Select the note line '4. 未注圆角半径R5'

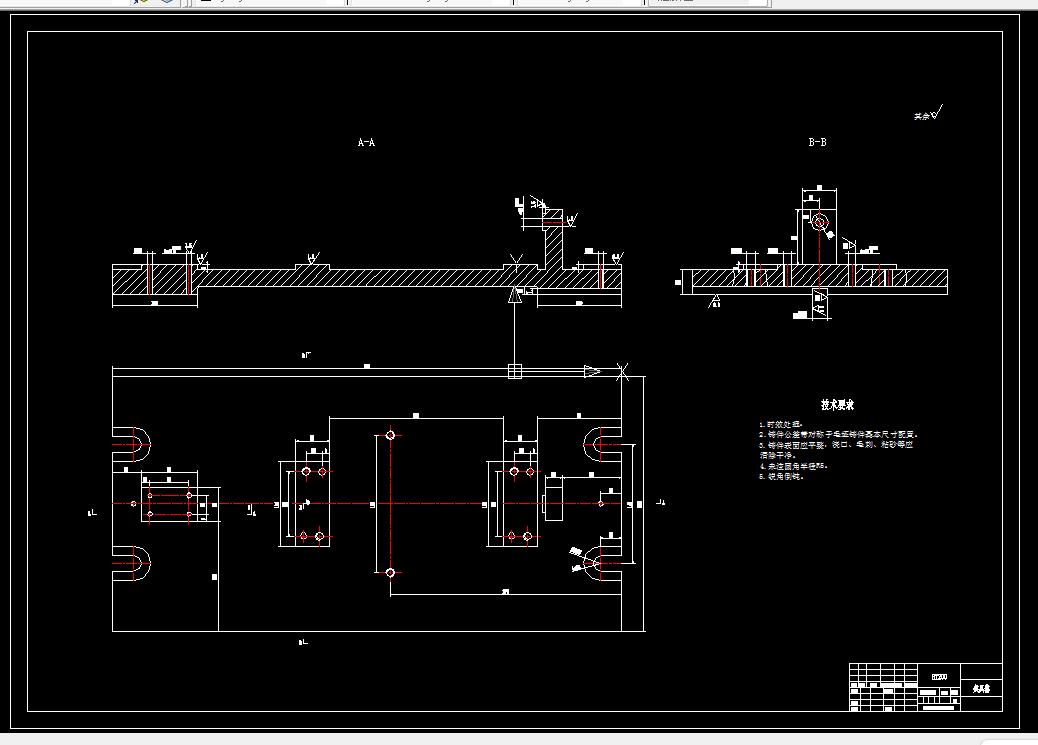coord(793,466)
